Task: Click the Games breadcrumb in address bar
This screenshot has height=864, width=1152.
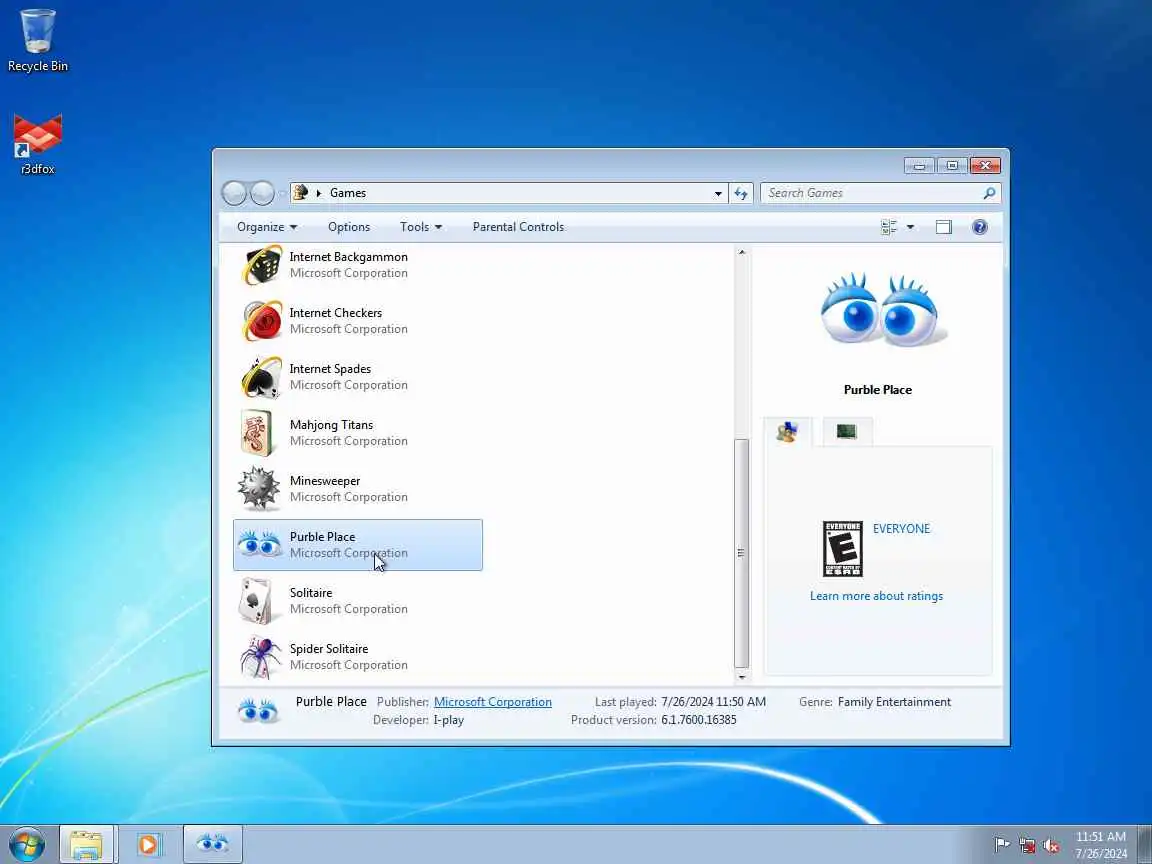Action: click(348, 193)
